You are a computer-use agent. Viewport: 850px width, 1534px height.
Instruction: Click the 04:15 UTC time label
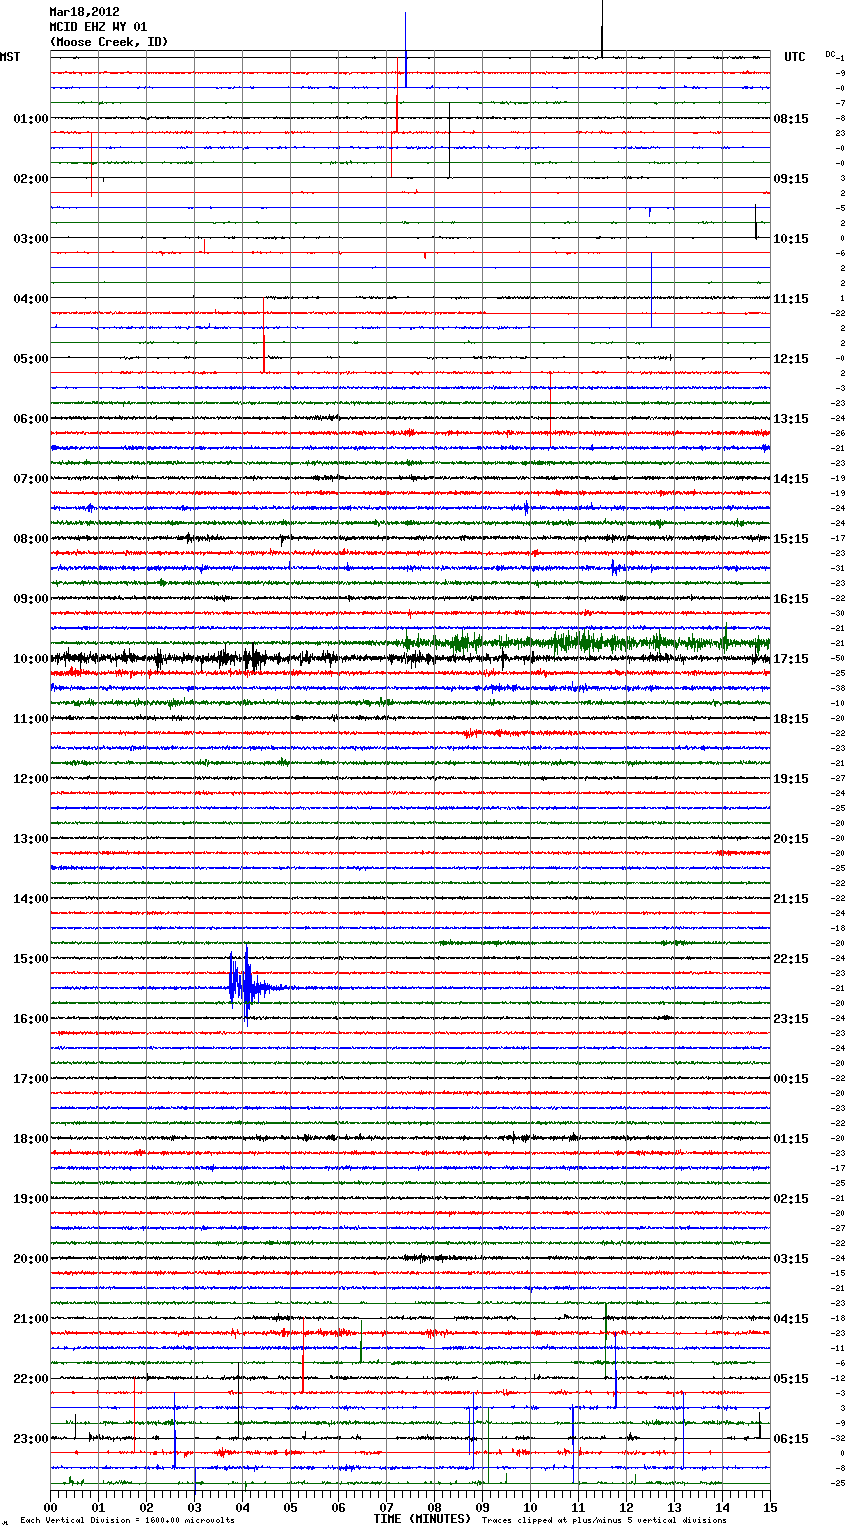791,1319
